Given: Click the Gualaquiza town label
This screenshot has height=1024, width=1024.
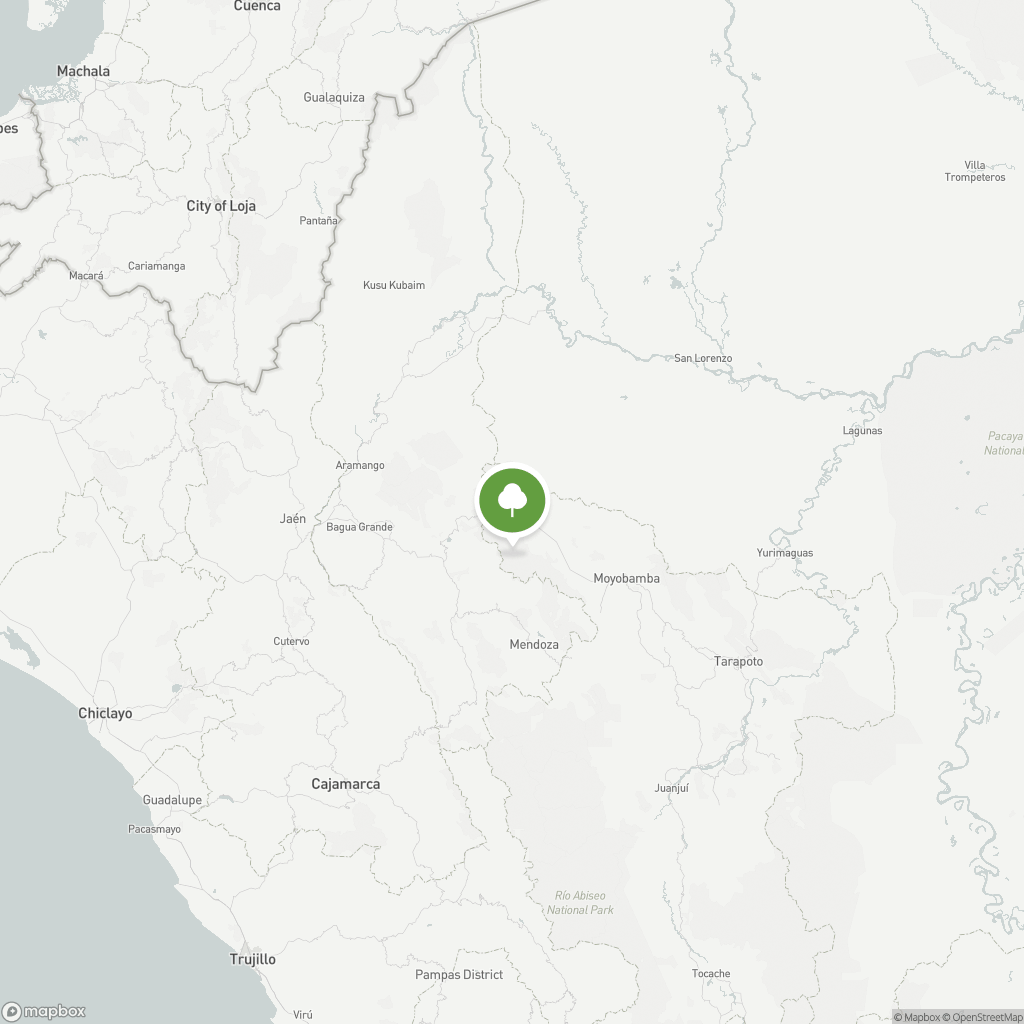Looking at the screenshot, I should [x=334, y=97].
